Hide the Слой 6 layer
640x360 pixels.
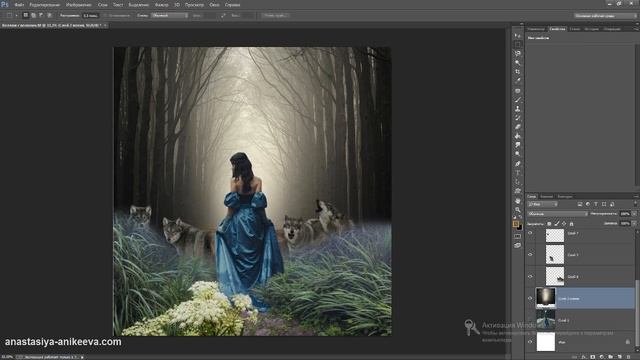[530, 276]
